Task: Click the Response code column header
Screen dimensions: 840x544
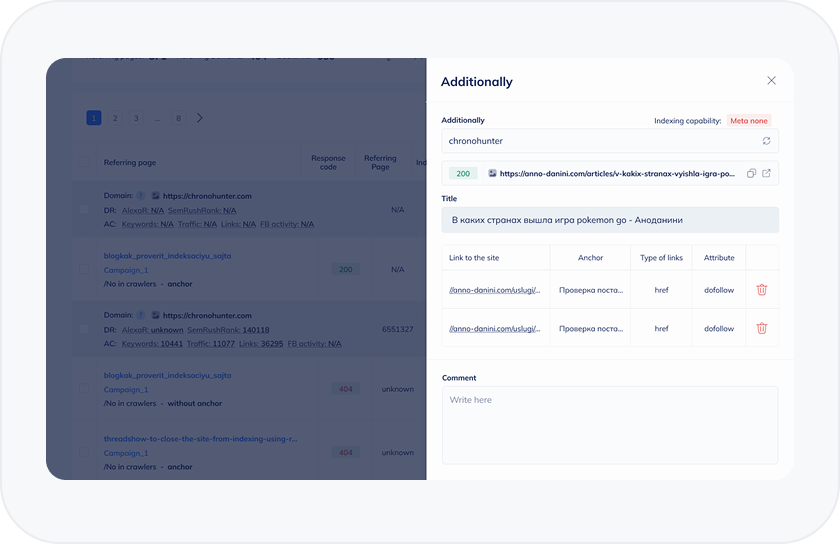Action: [328, 162]
